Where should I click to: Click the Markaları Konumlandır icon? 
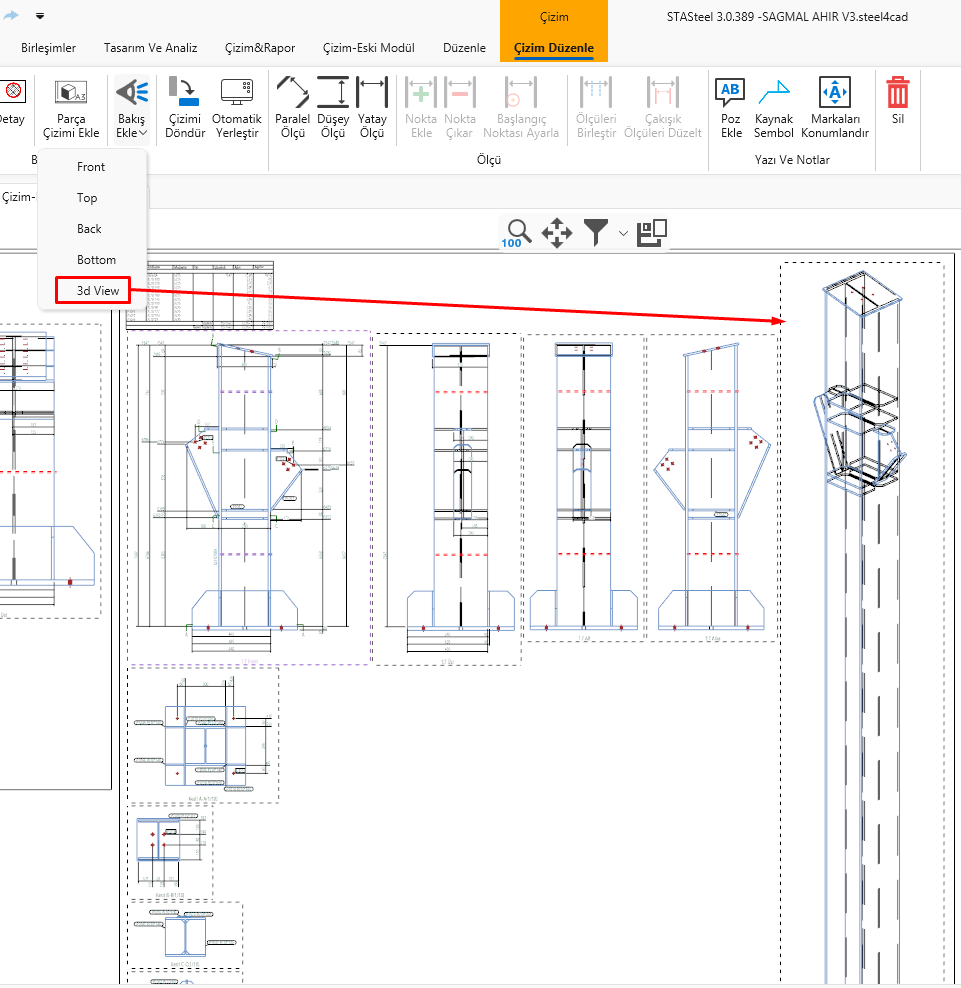tap(833, 93)
